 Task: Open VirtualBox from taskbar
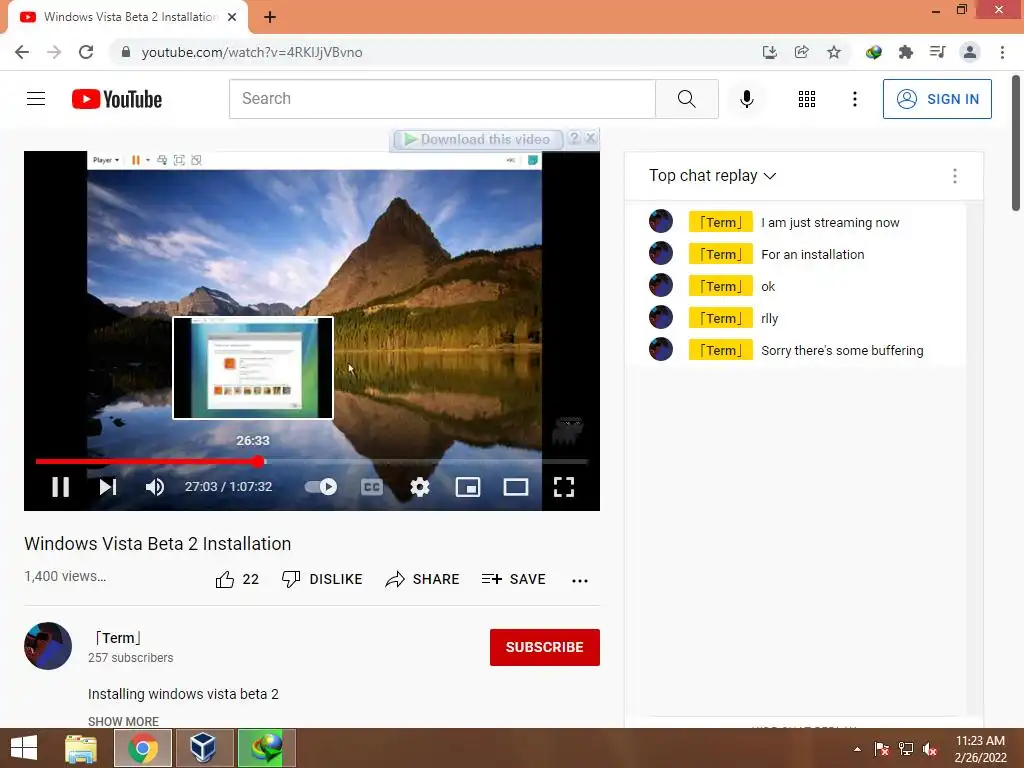point(203,748)
